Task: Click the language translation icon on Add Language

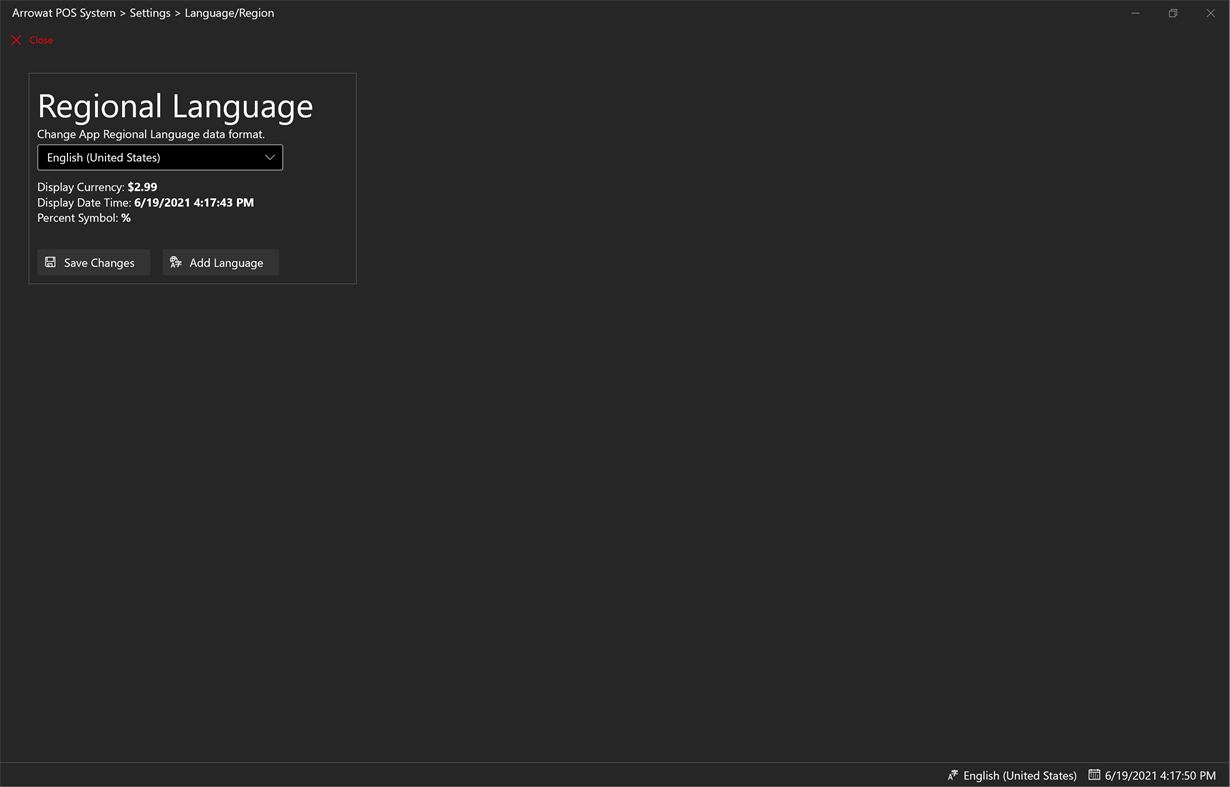Action: tap(176, 262)
